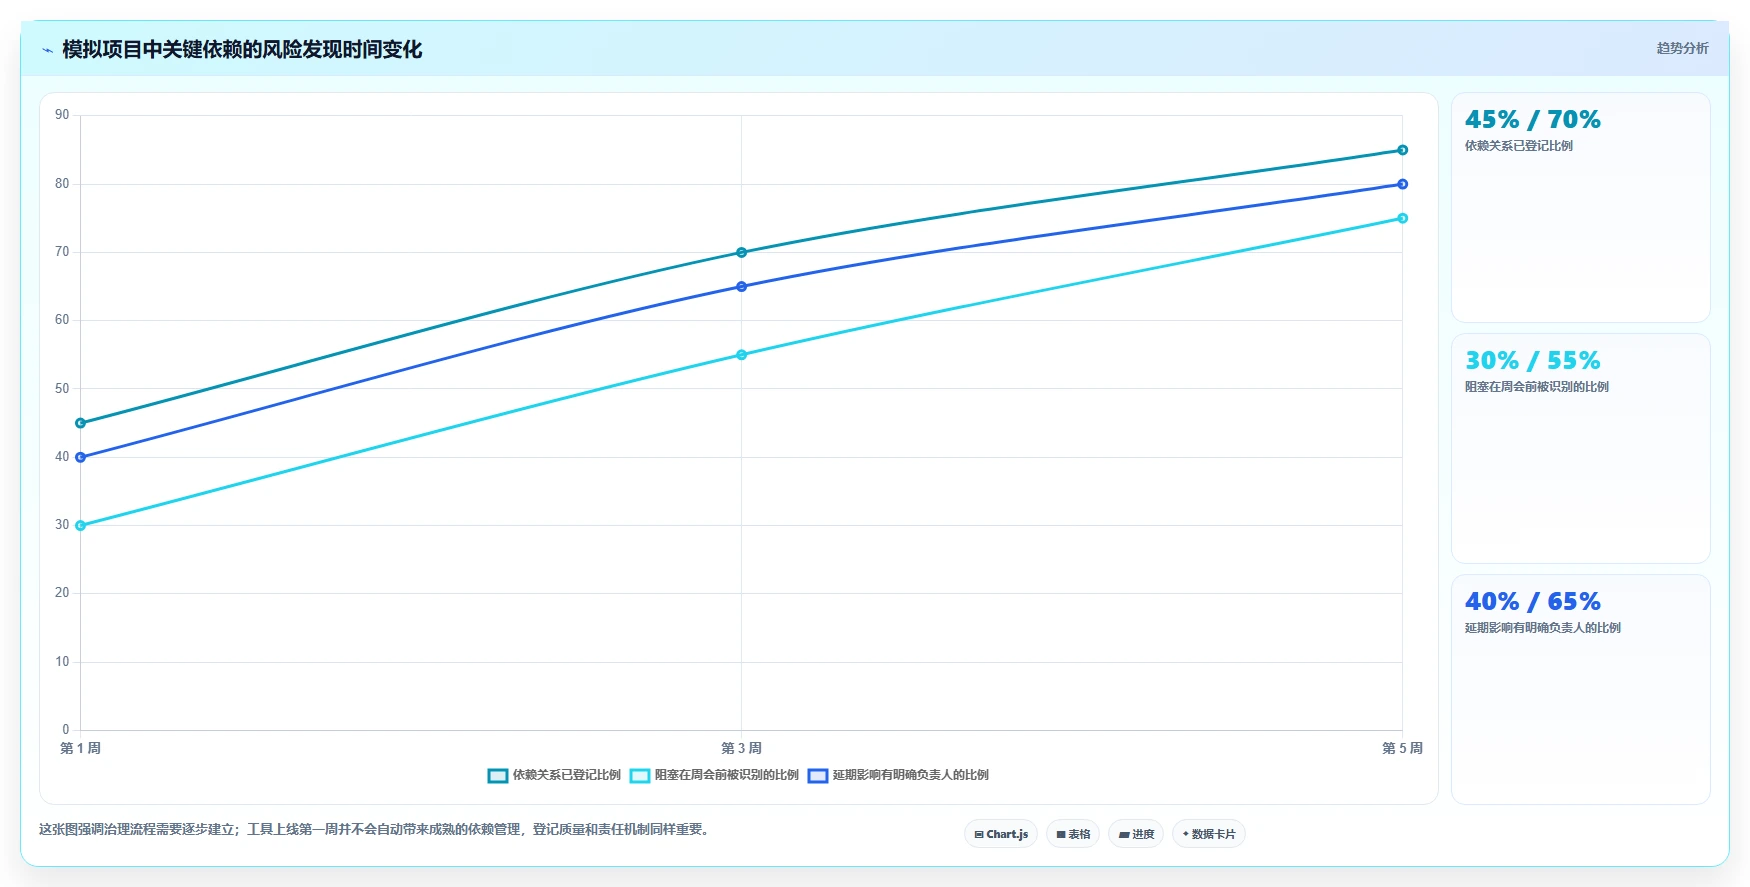This screenshot has height=887, width=1750.
Task: Click the cyan data point at 55 in 第 3 周
Action: click(x=741, y=355)
